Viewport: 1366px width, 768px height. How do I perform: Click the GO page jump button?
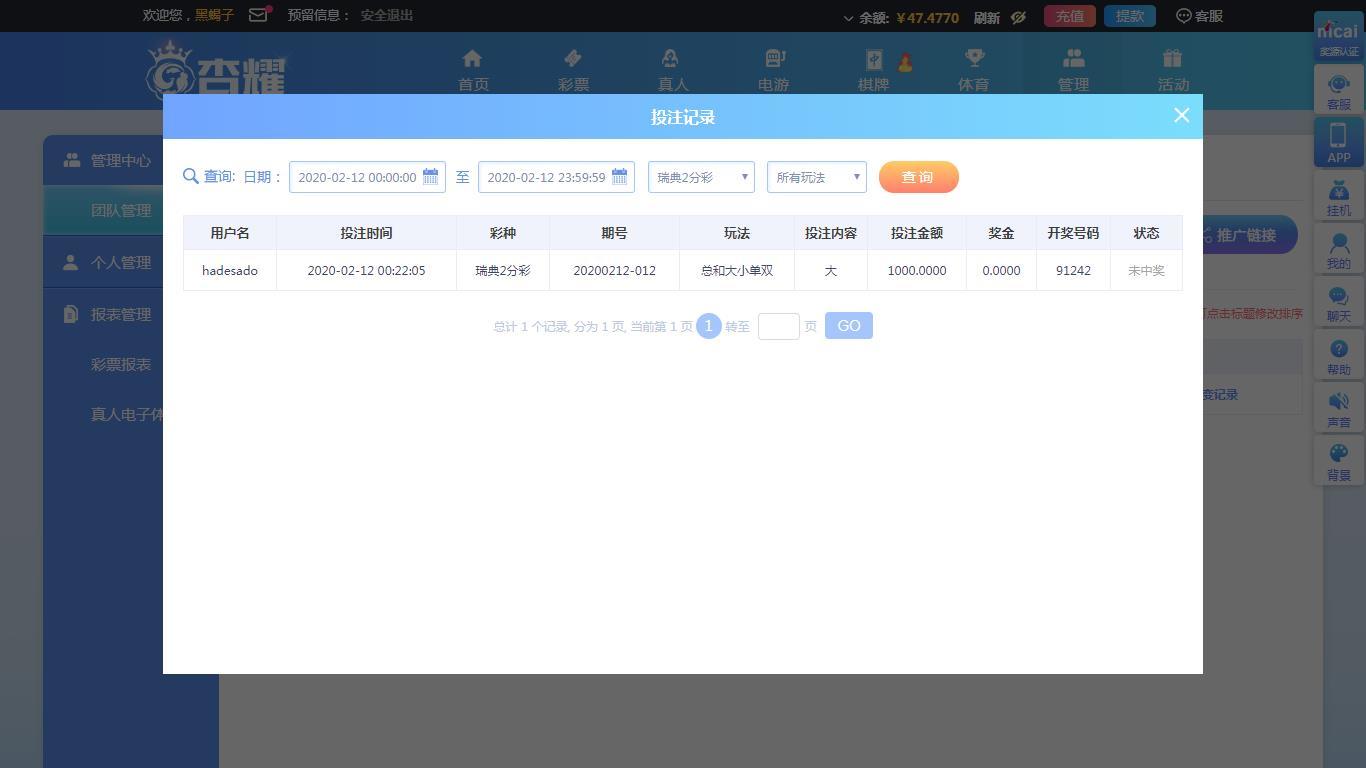click(x=849, y=326)
